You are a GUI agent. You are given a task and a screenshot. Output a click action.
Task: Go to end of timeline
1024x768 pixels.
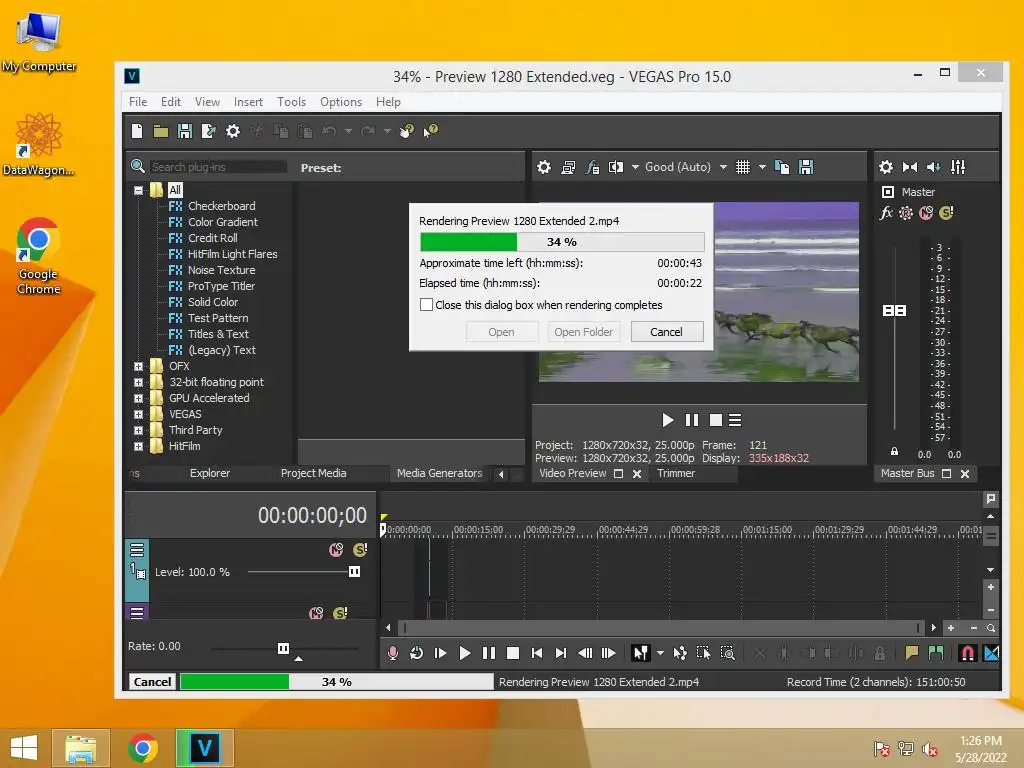point(560,653)
